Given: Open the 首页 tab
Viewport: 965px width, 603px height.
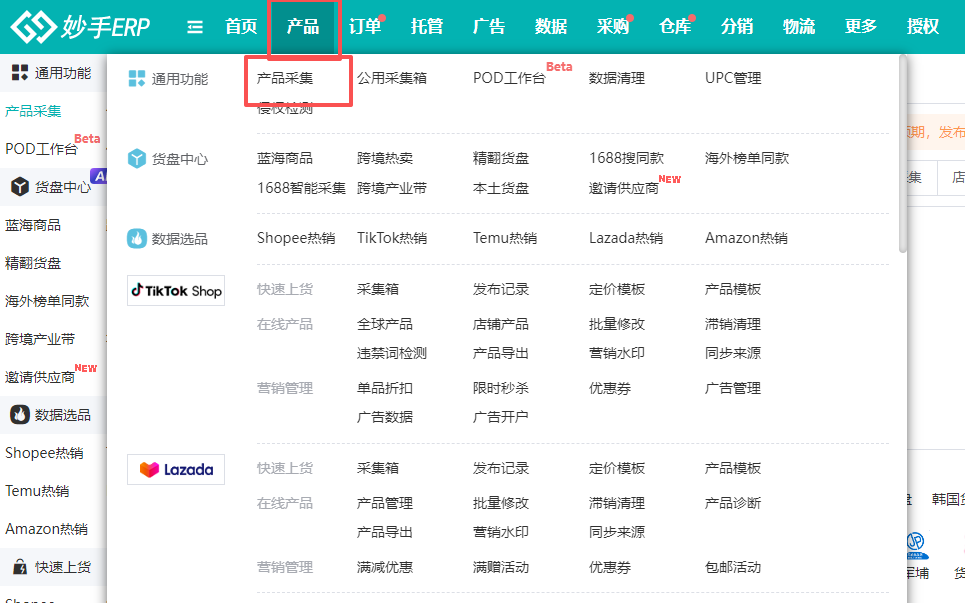Looking at the screenshot, I should click(241, 26).
